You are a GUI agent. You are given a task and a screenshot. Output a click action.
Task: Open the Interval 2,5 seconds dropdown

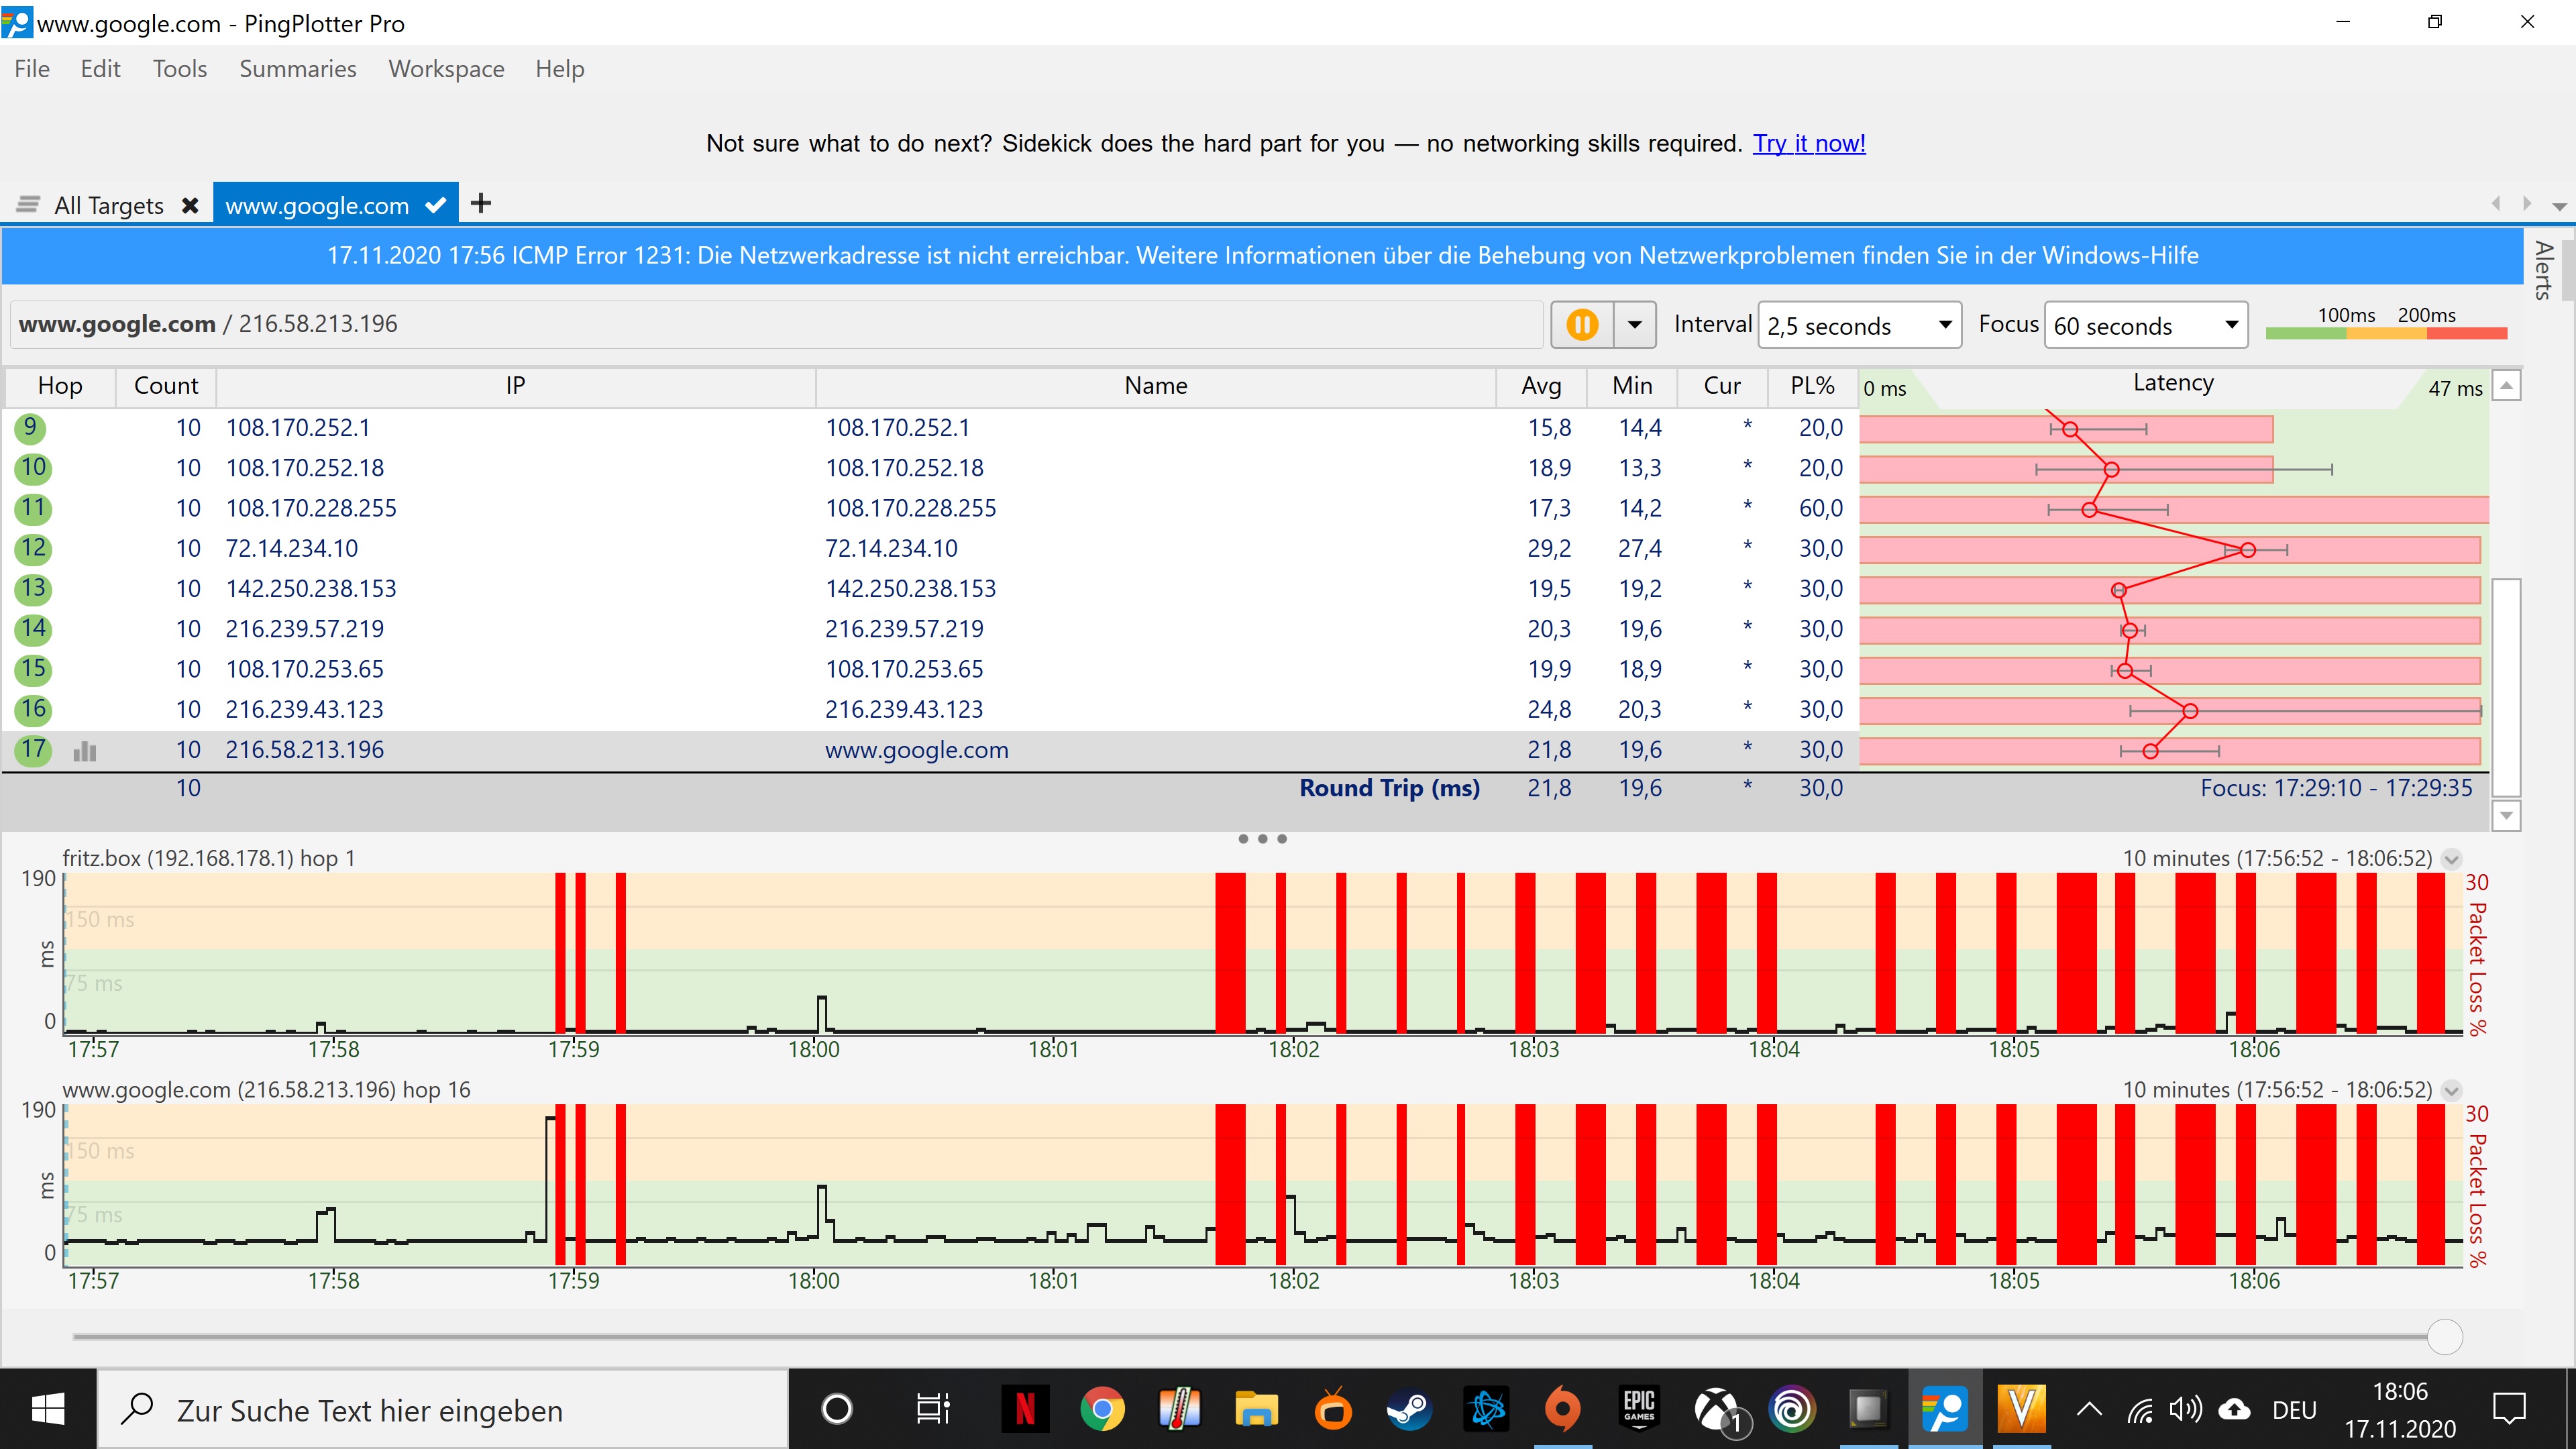tap(1859, 325)
